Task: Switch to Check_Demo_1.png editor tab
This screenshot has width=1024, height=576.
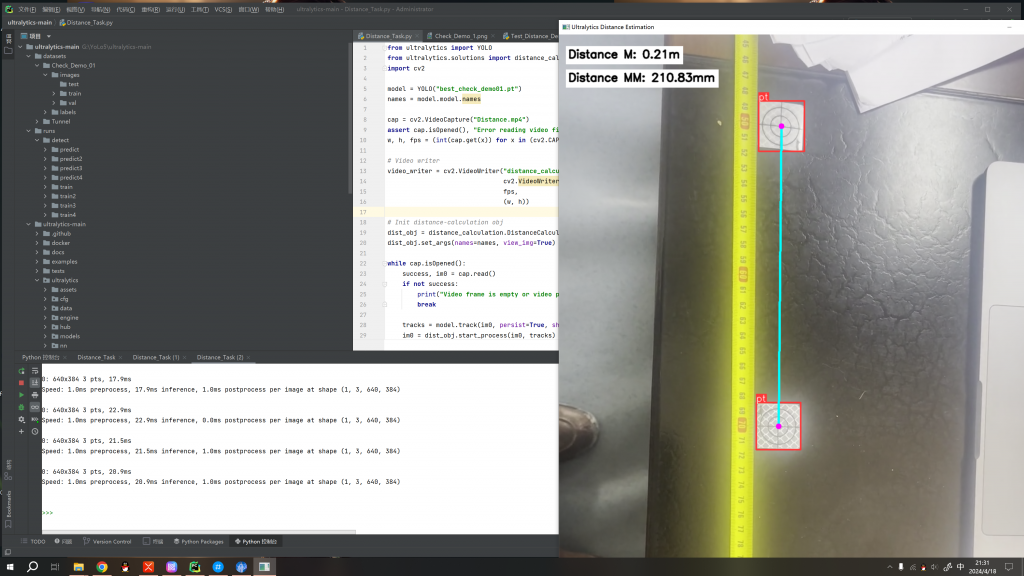Action: tap(460, 36)
